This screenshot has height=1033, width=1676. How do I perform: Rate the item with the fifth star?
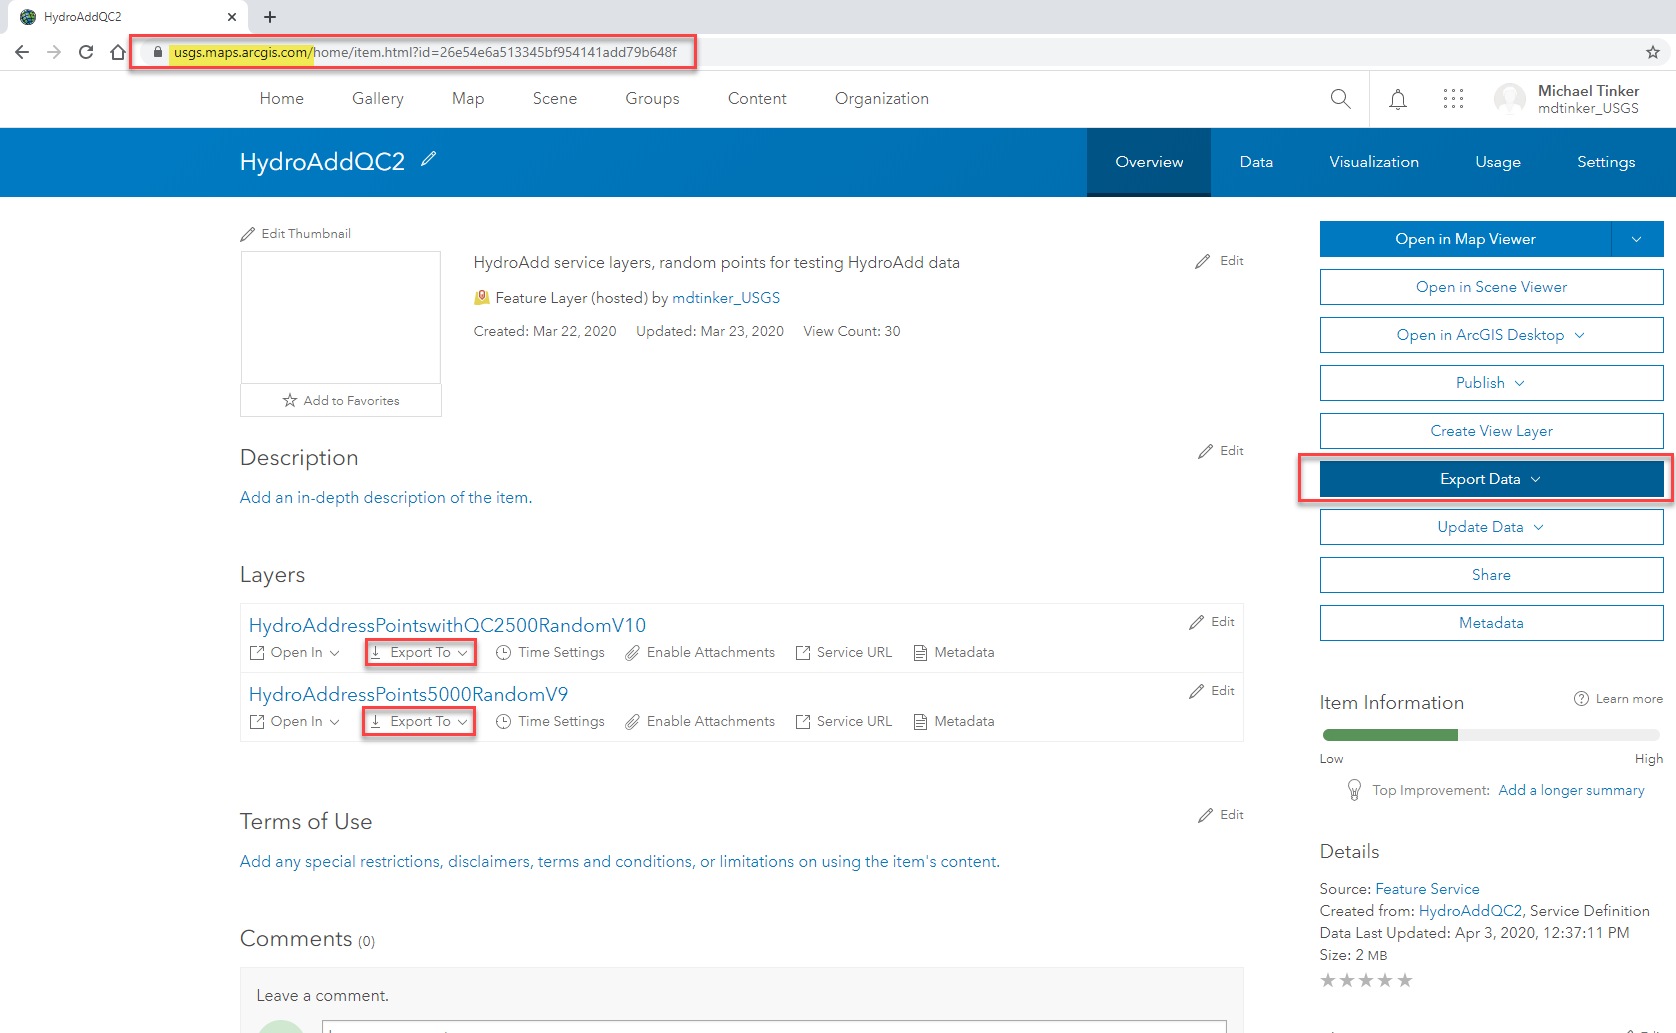tap(1405, 980)
